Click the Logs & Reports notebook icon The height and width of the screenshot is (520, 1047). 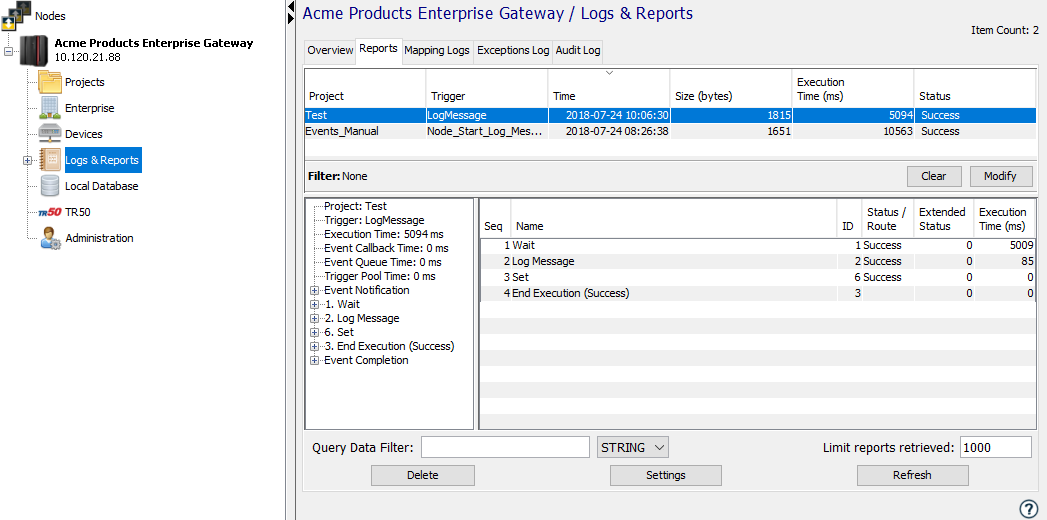click(49, 160)
